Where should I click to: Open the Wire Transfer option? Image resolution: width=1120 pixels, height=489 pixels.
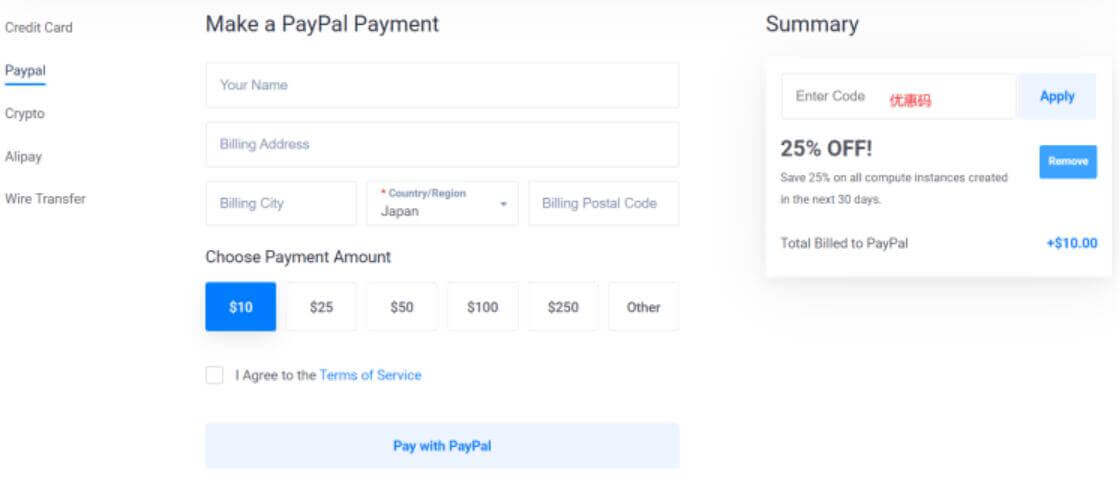click(45, 198)
